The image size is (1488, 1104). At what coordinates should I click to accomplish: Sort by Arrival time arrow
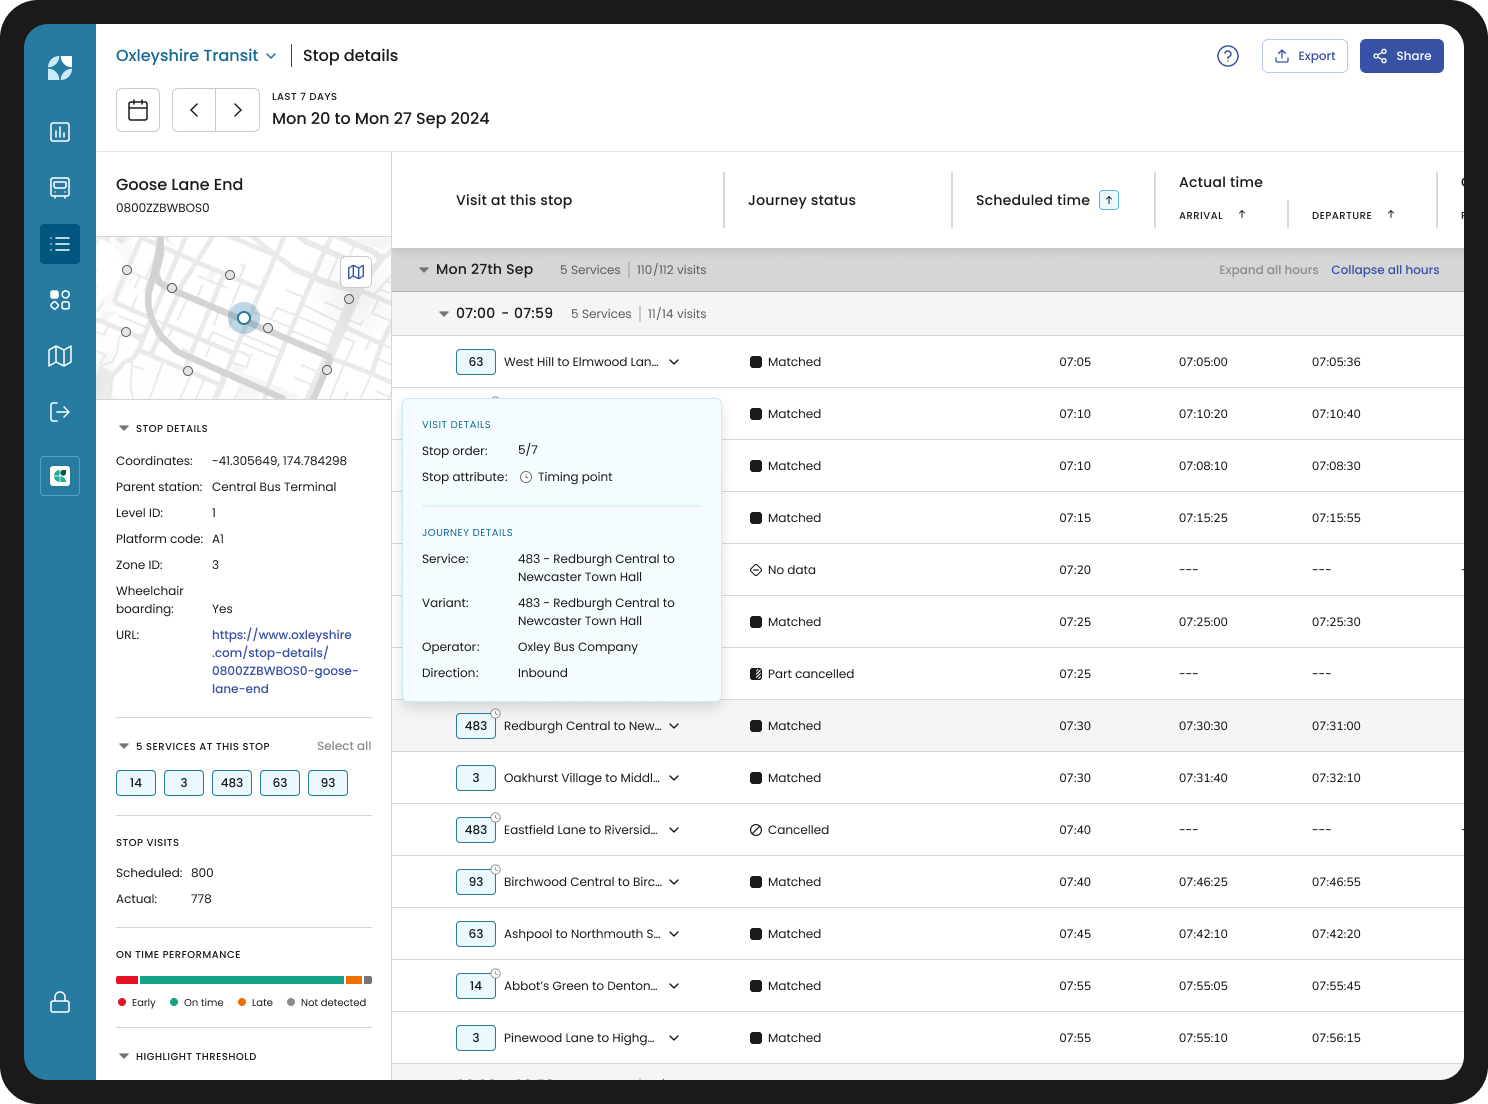point(1242,215)
